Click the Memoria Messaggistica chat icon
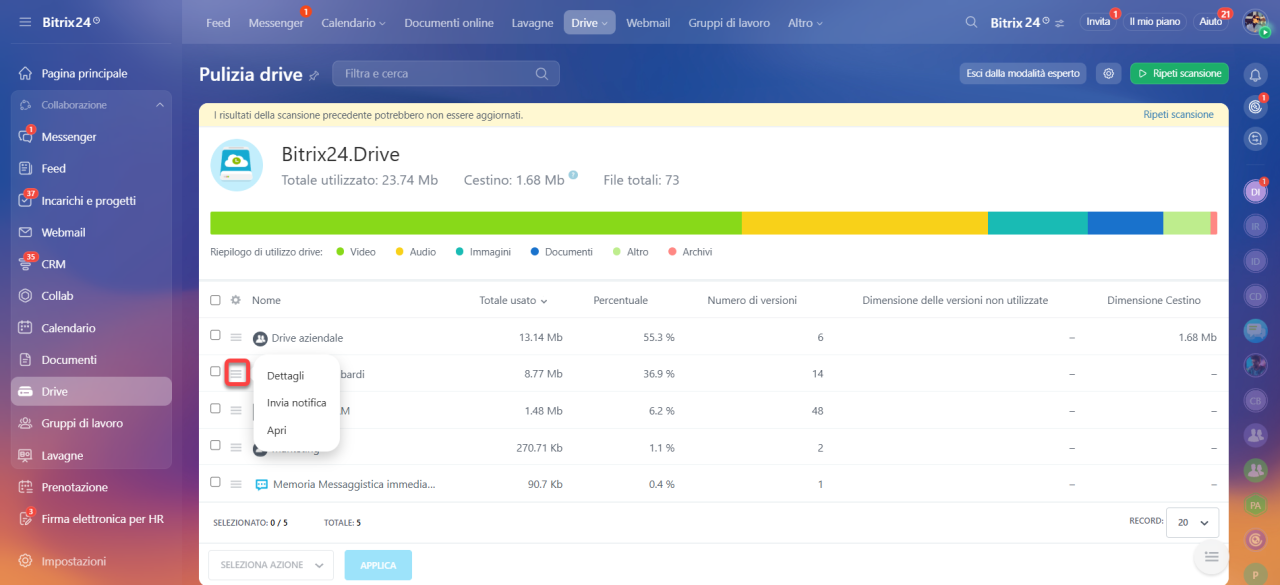The image size is (1280, 585). coord(261,484)
